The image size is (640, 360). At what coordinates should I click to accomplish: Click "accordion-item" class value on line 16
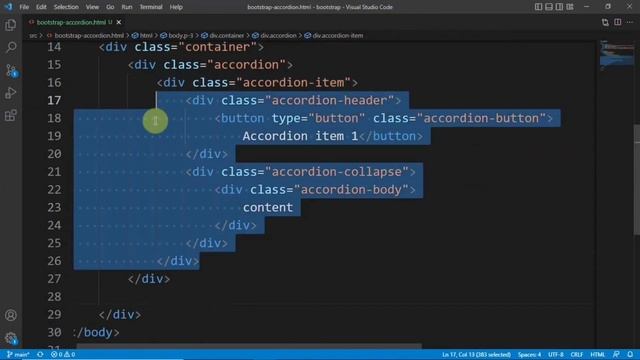(x=293, y=82)
